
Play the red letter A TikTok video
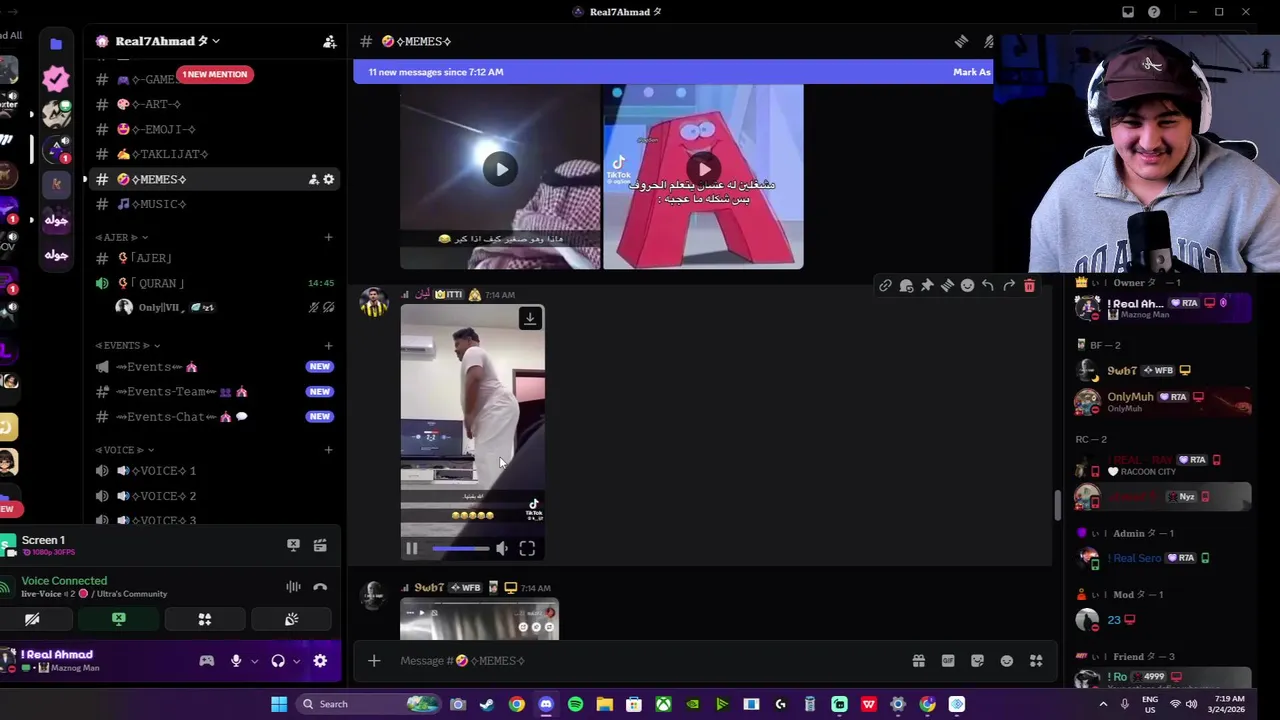point(703,169)
